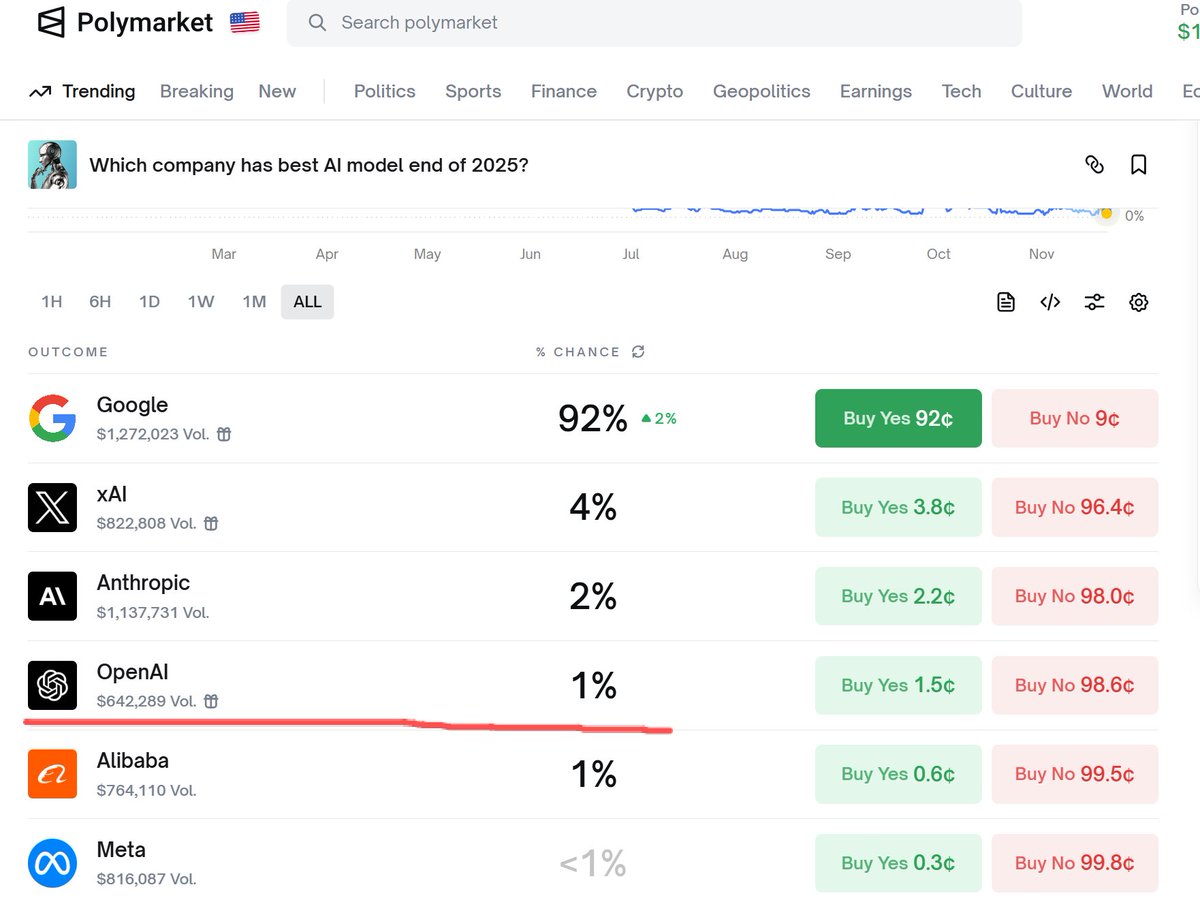Screen dimensions: 1200x900
Task: Open the chart filter sliders icon
Action: [x=1095, y=302]
